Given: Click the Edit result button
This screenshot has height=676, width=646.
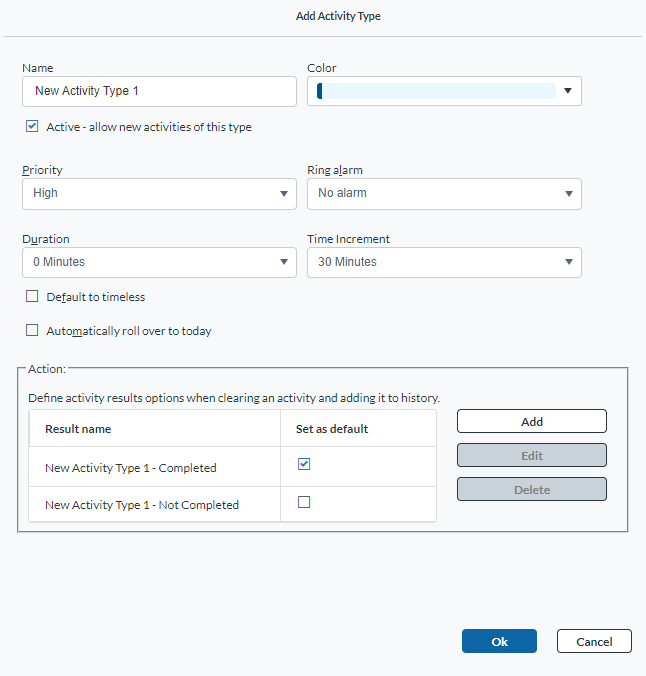Looking at the screenshot, I should 532,455.
